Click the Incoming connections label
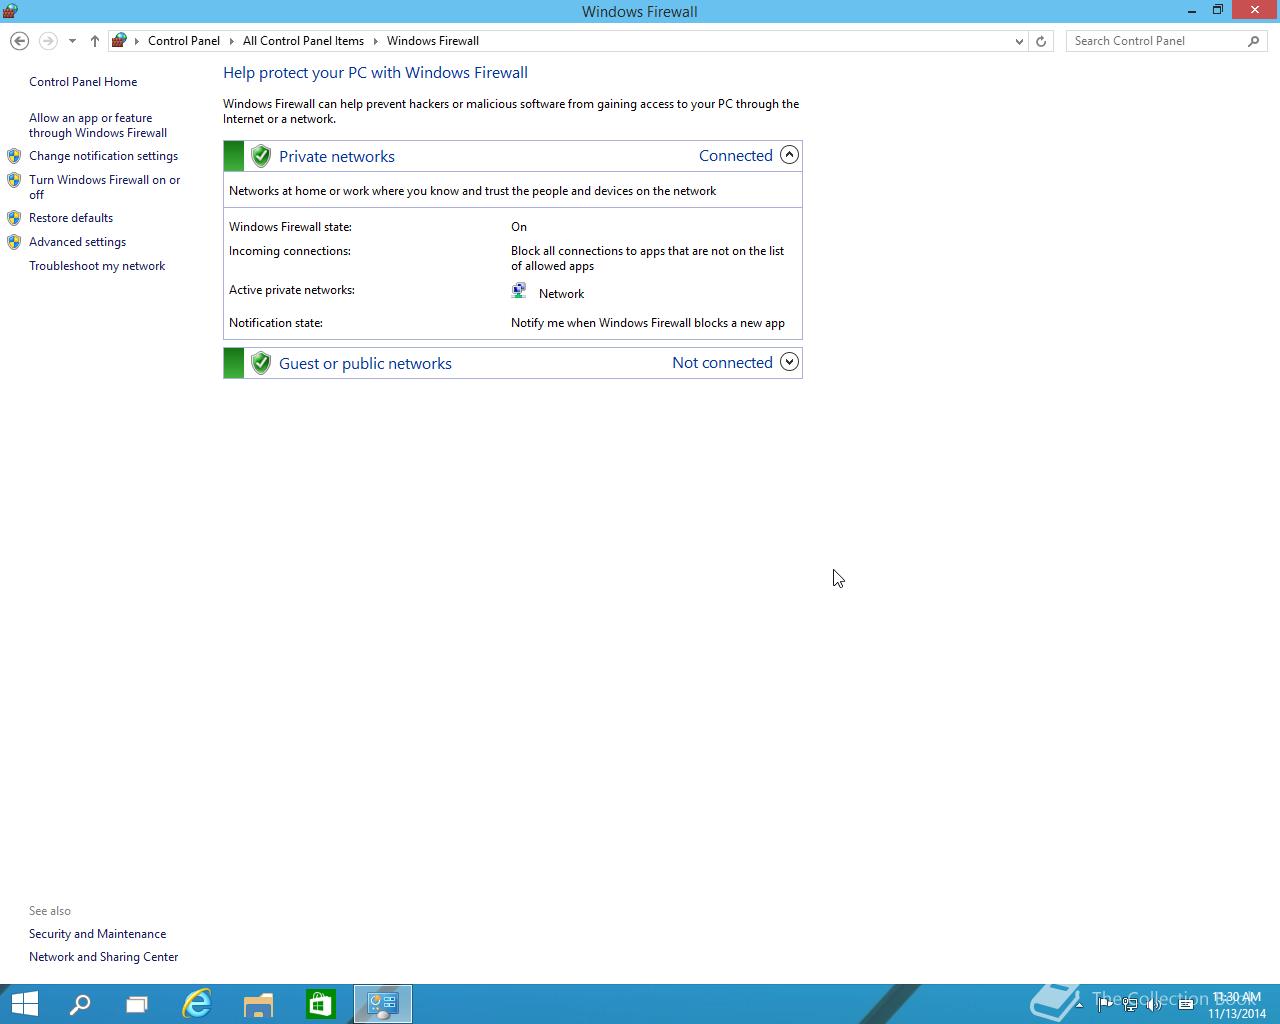The height and width of the screenshot is (1024, 1280). coord(290,251)
